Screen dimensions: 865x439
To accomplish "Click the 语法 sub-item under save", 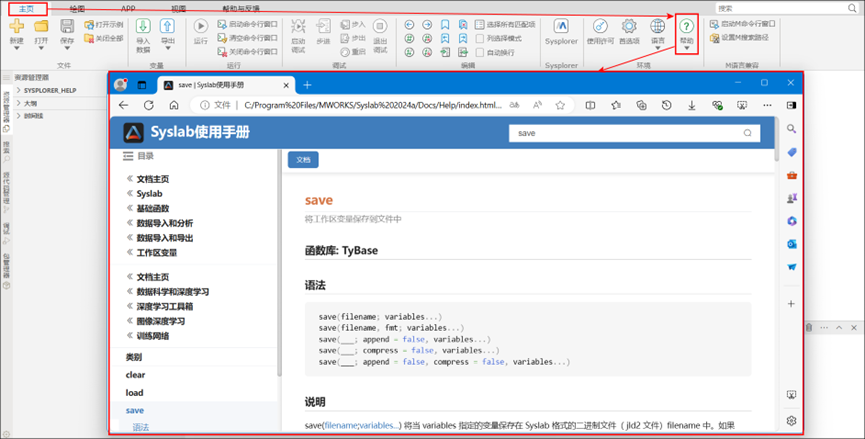I will coord(141,427).
